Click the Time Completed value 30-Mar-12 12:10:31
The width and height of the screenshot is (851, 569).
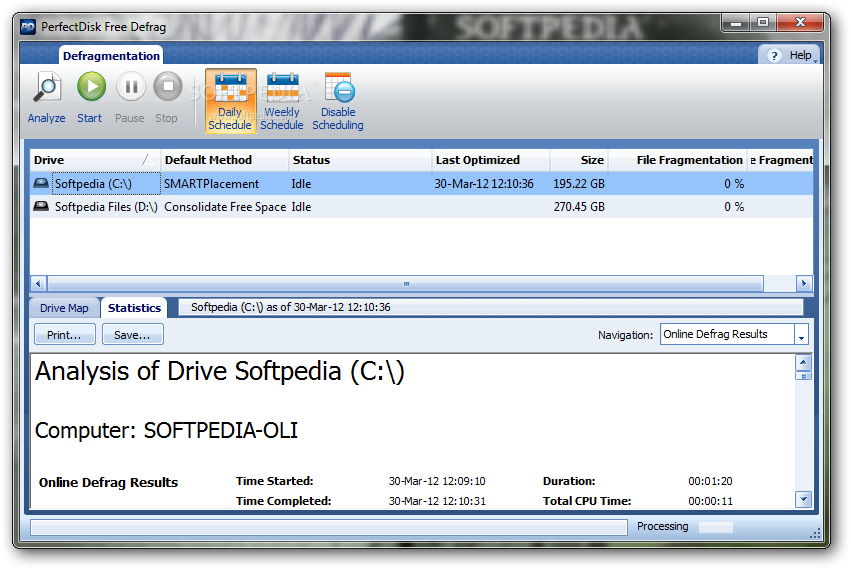(x=437, y=501)
